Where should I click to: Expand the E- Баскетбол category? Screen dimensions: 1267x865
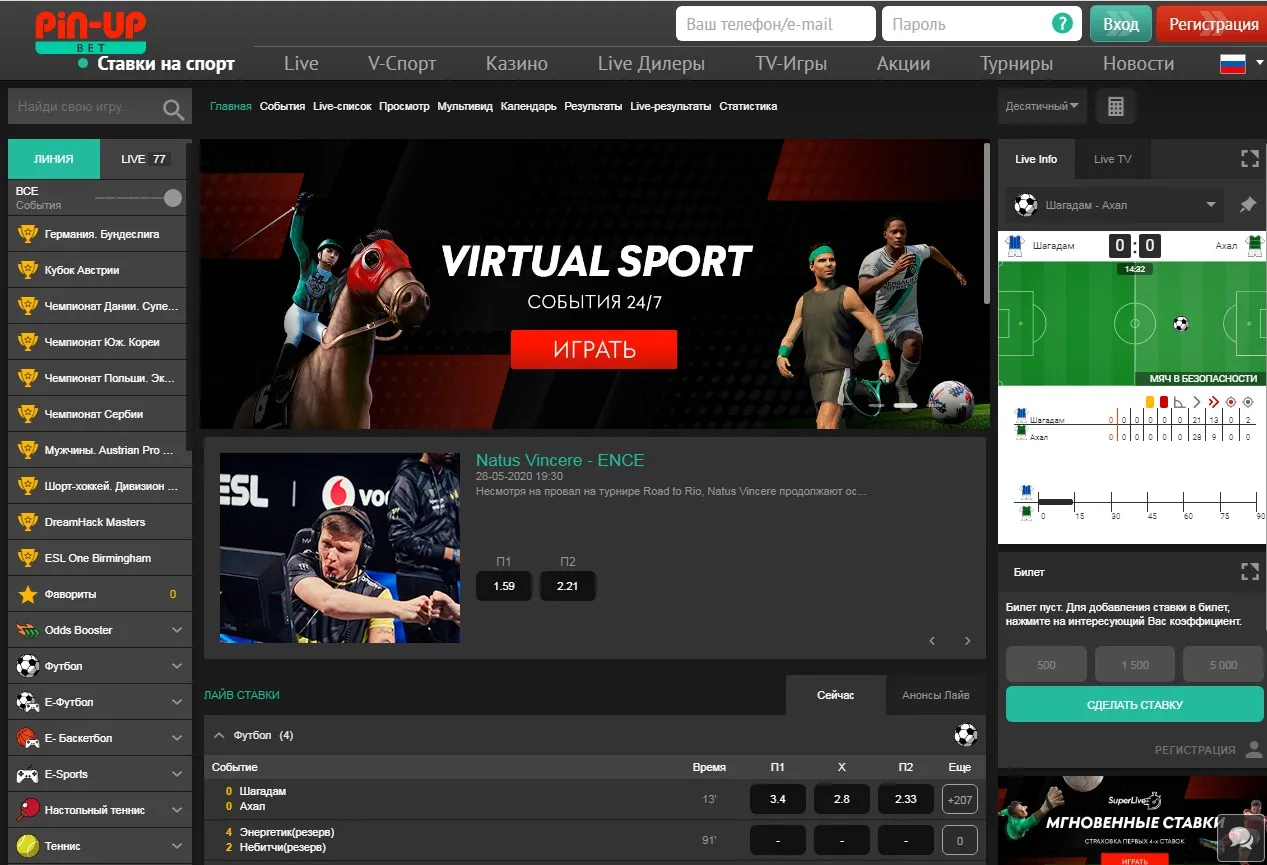coord(177,738)
